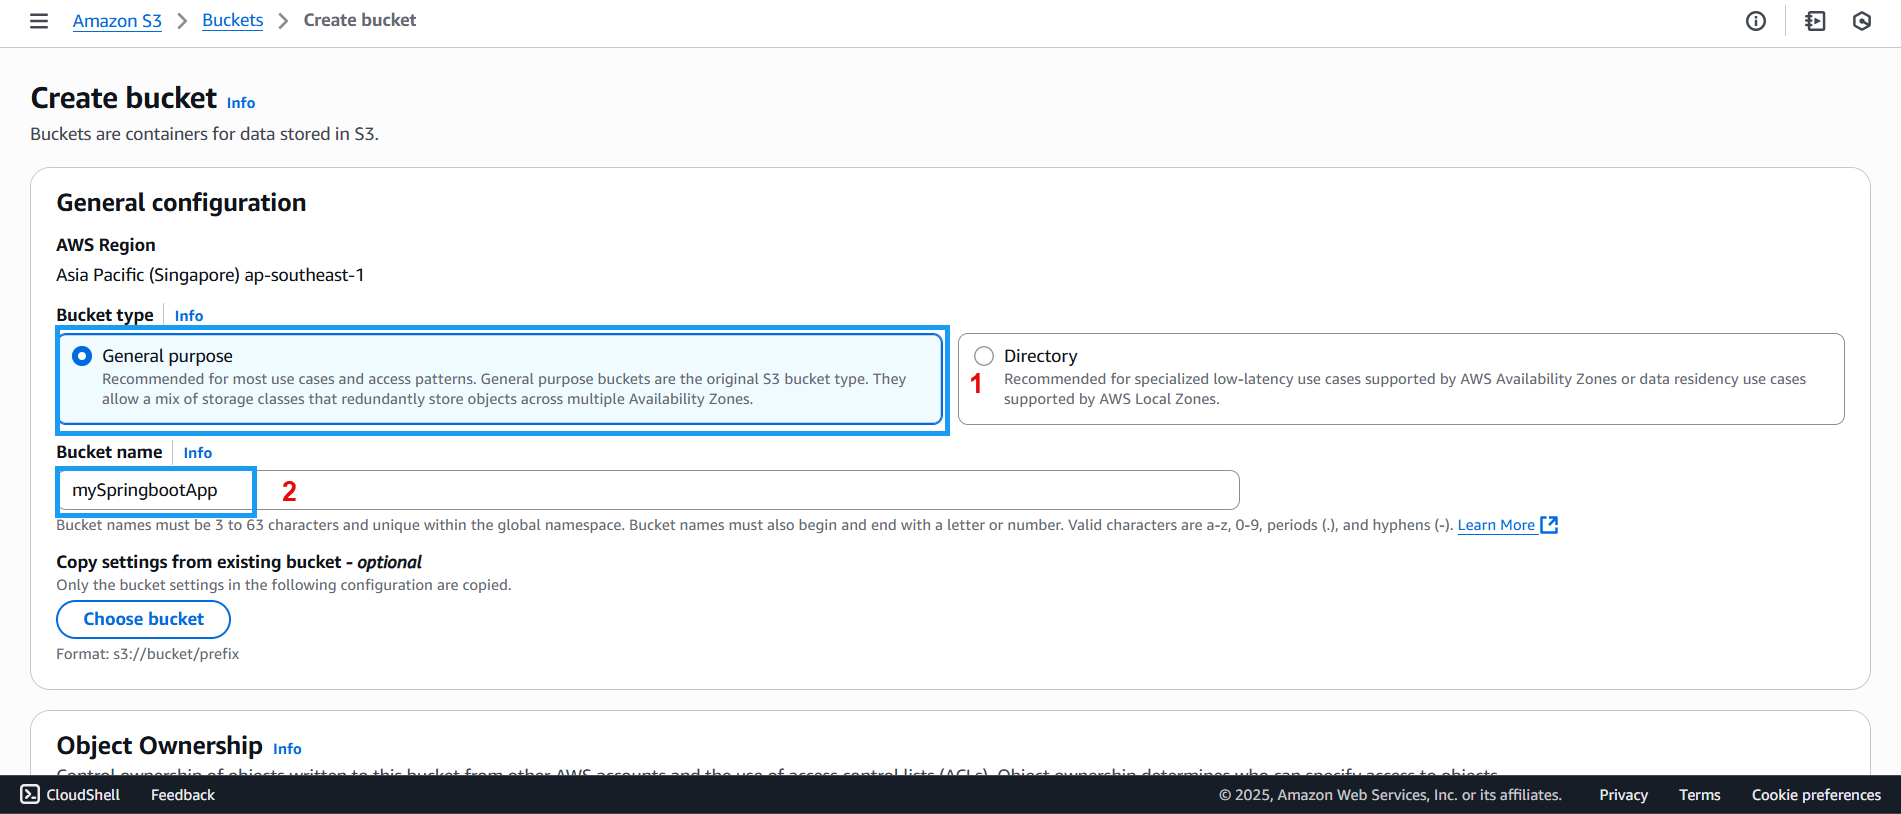1901x814 pixels.
Task: Open Cookie preferences in footer
Action: [x=1816, y=795]
